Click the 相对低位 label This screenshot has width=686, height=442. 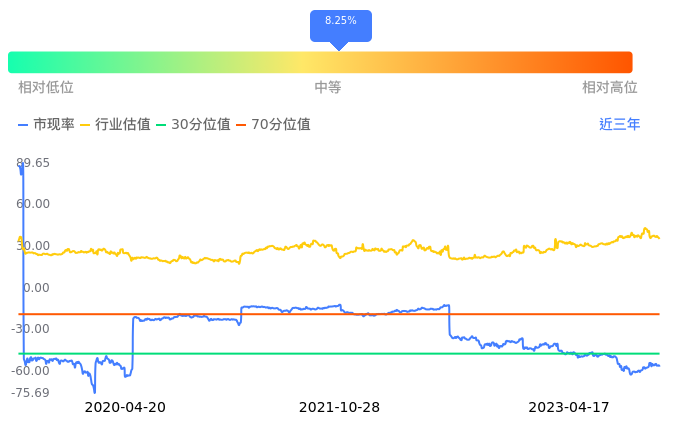point(46,88)
